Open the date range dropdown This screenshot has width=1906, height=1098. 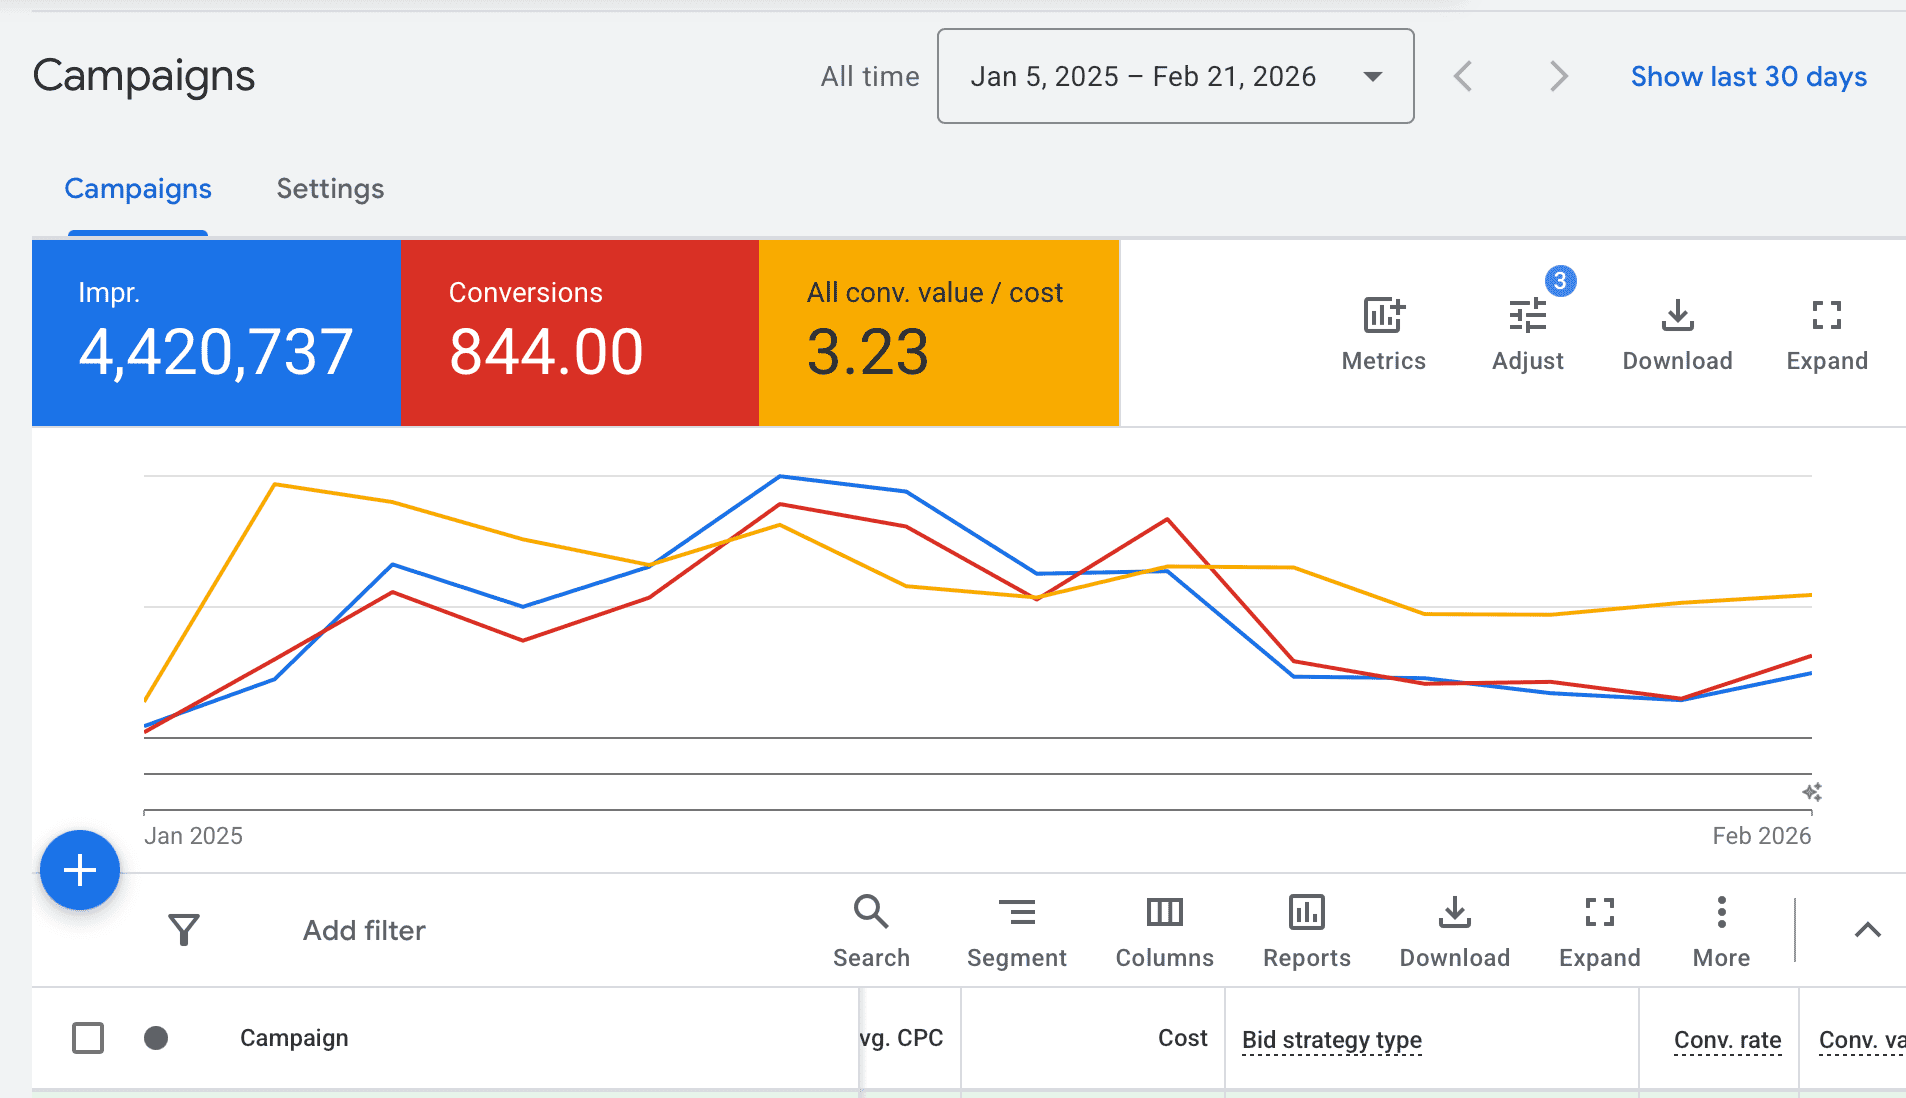coord(1175,76)
